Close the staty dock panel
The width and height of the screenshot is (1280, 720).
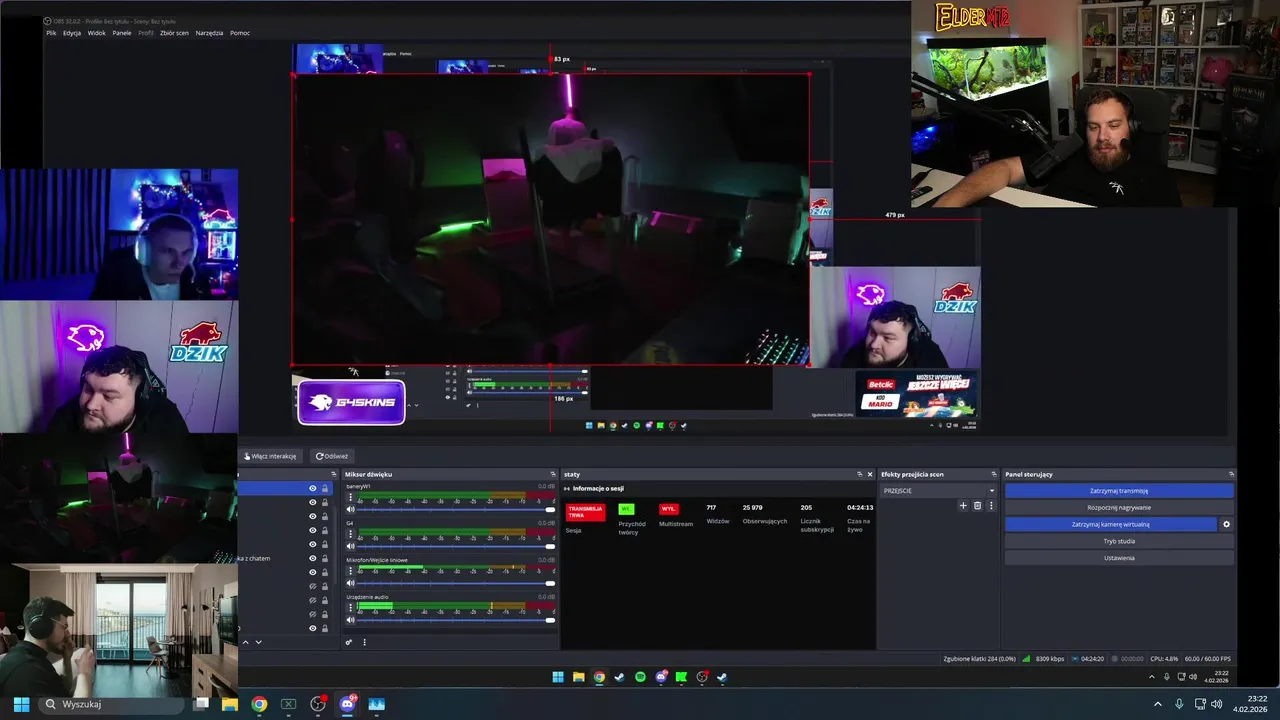(870, 474)
